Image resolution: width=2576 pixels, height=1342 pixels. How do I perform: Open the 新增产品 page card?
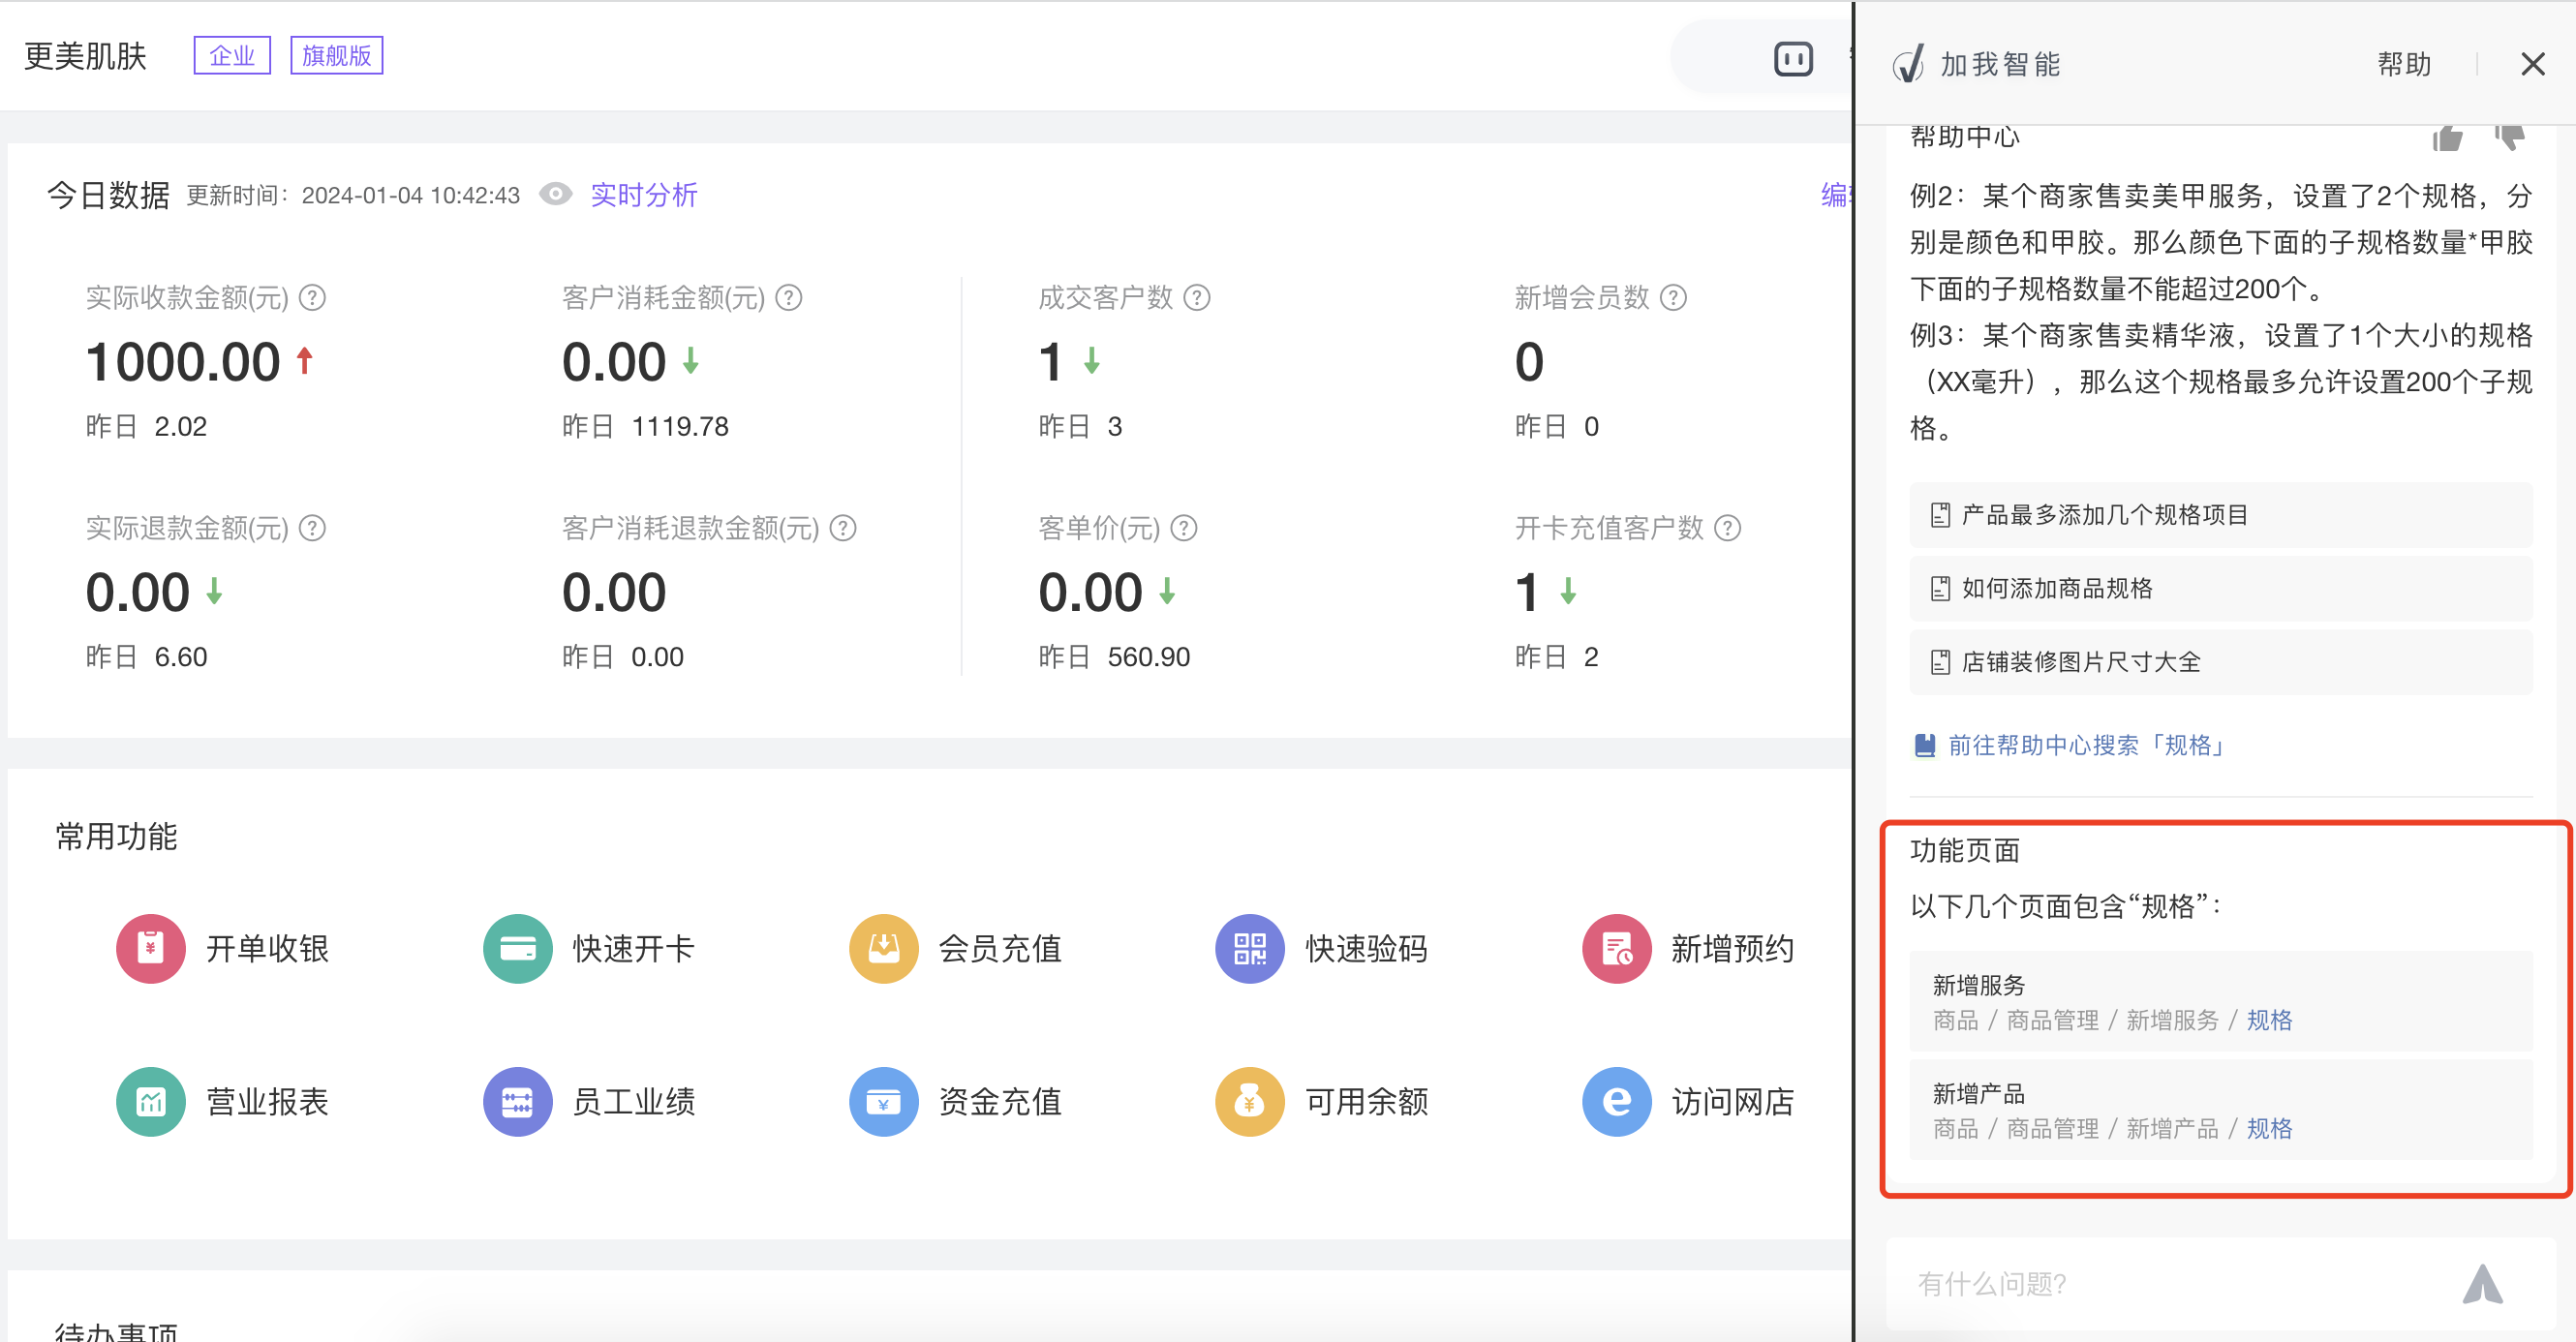pyautogui.click(x=2220, y=1110)
